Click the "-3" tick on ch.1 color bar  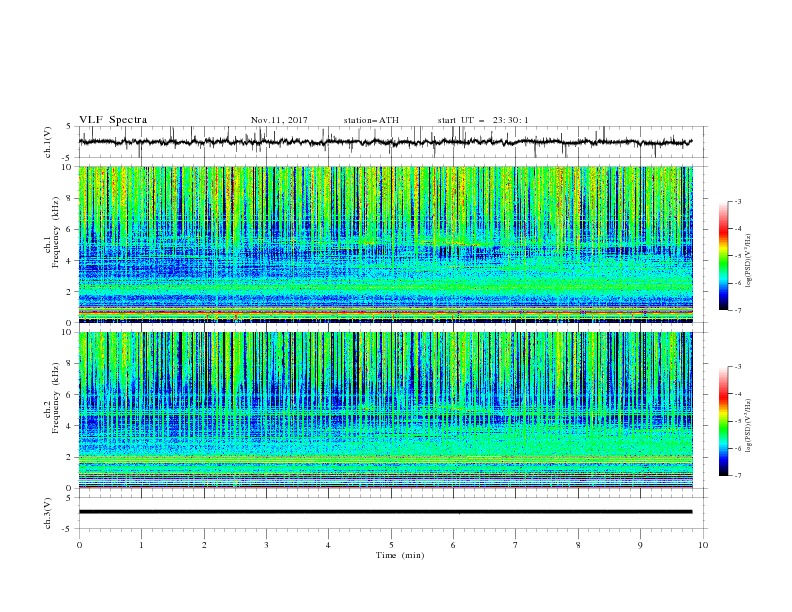click(x=737, y=201)
